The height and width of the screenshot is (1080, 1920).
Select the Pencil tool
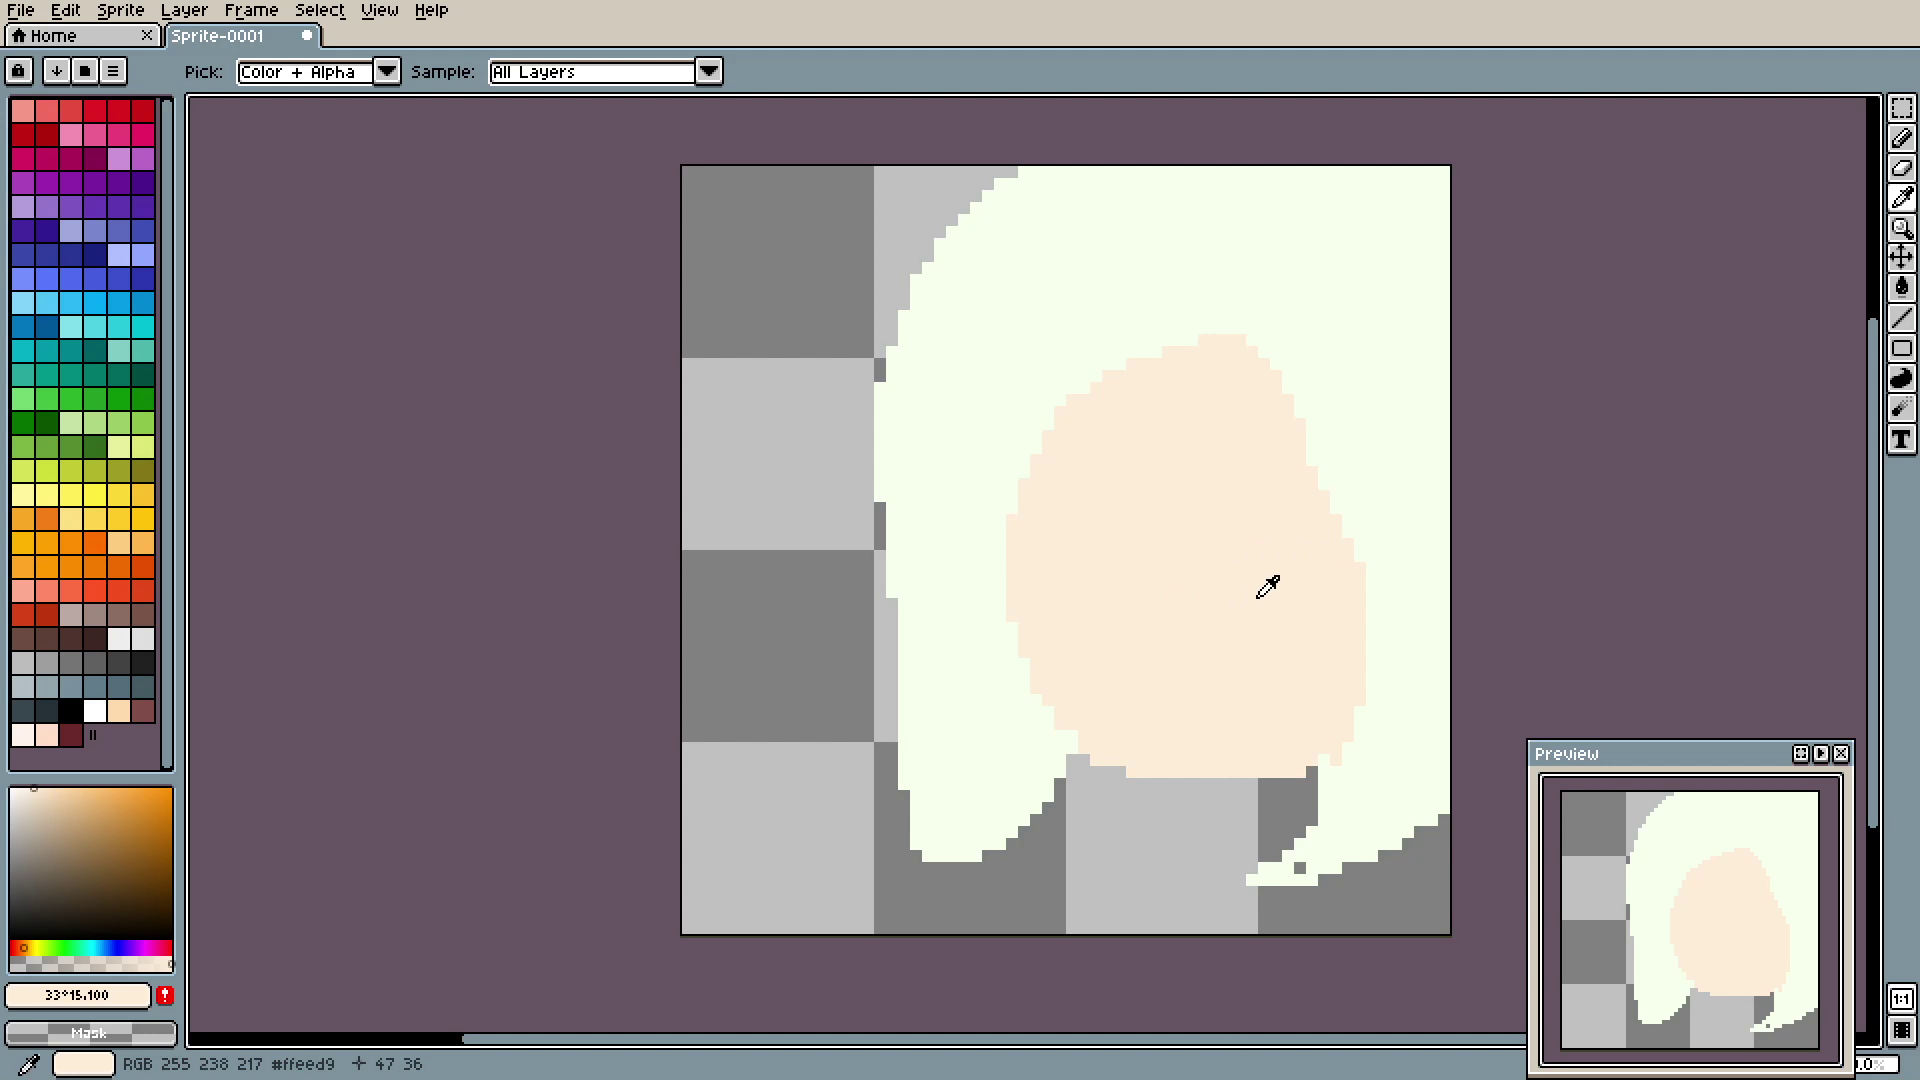coord(1901,138)
